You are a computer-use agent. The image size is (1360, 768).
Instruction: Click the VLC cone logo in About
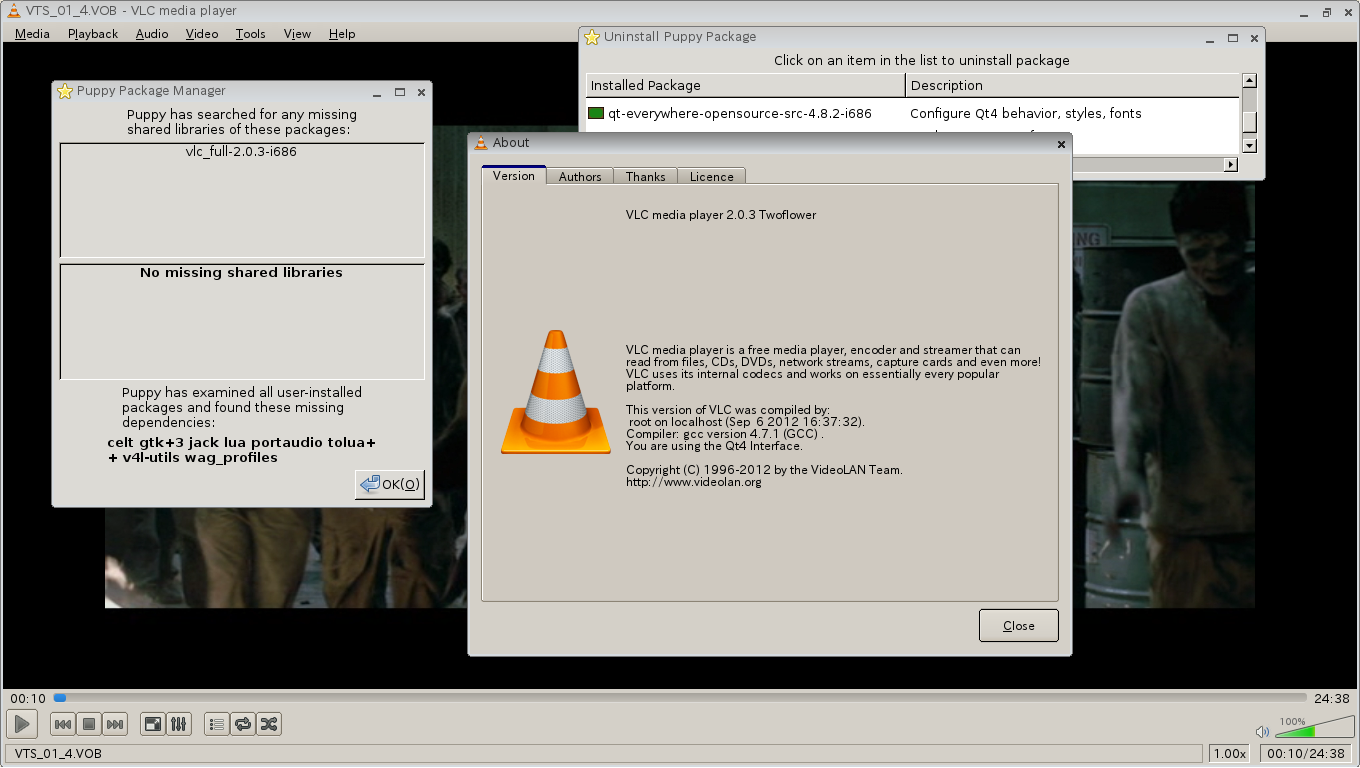556,392
